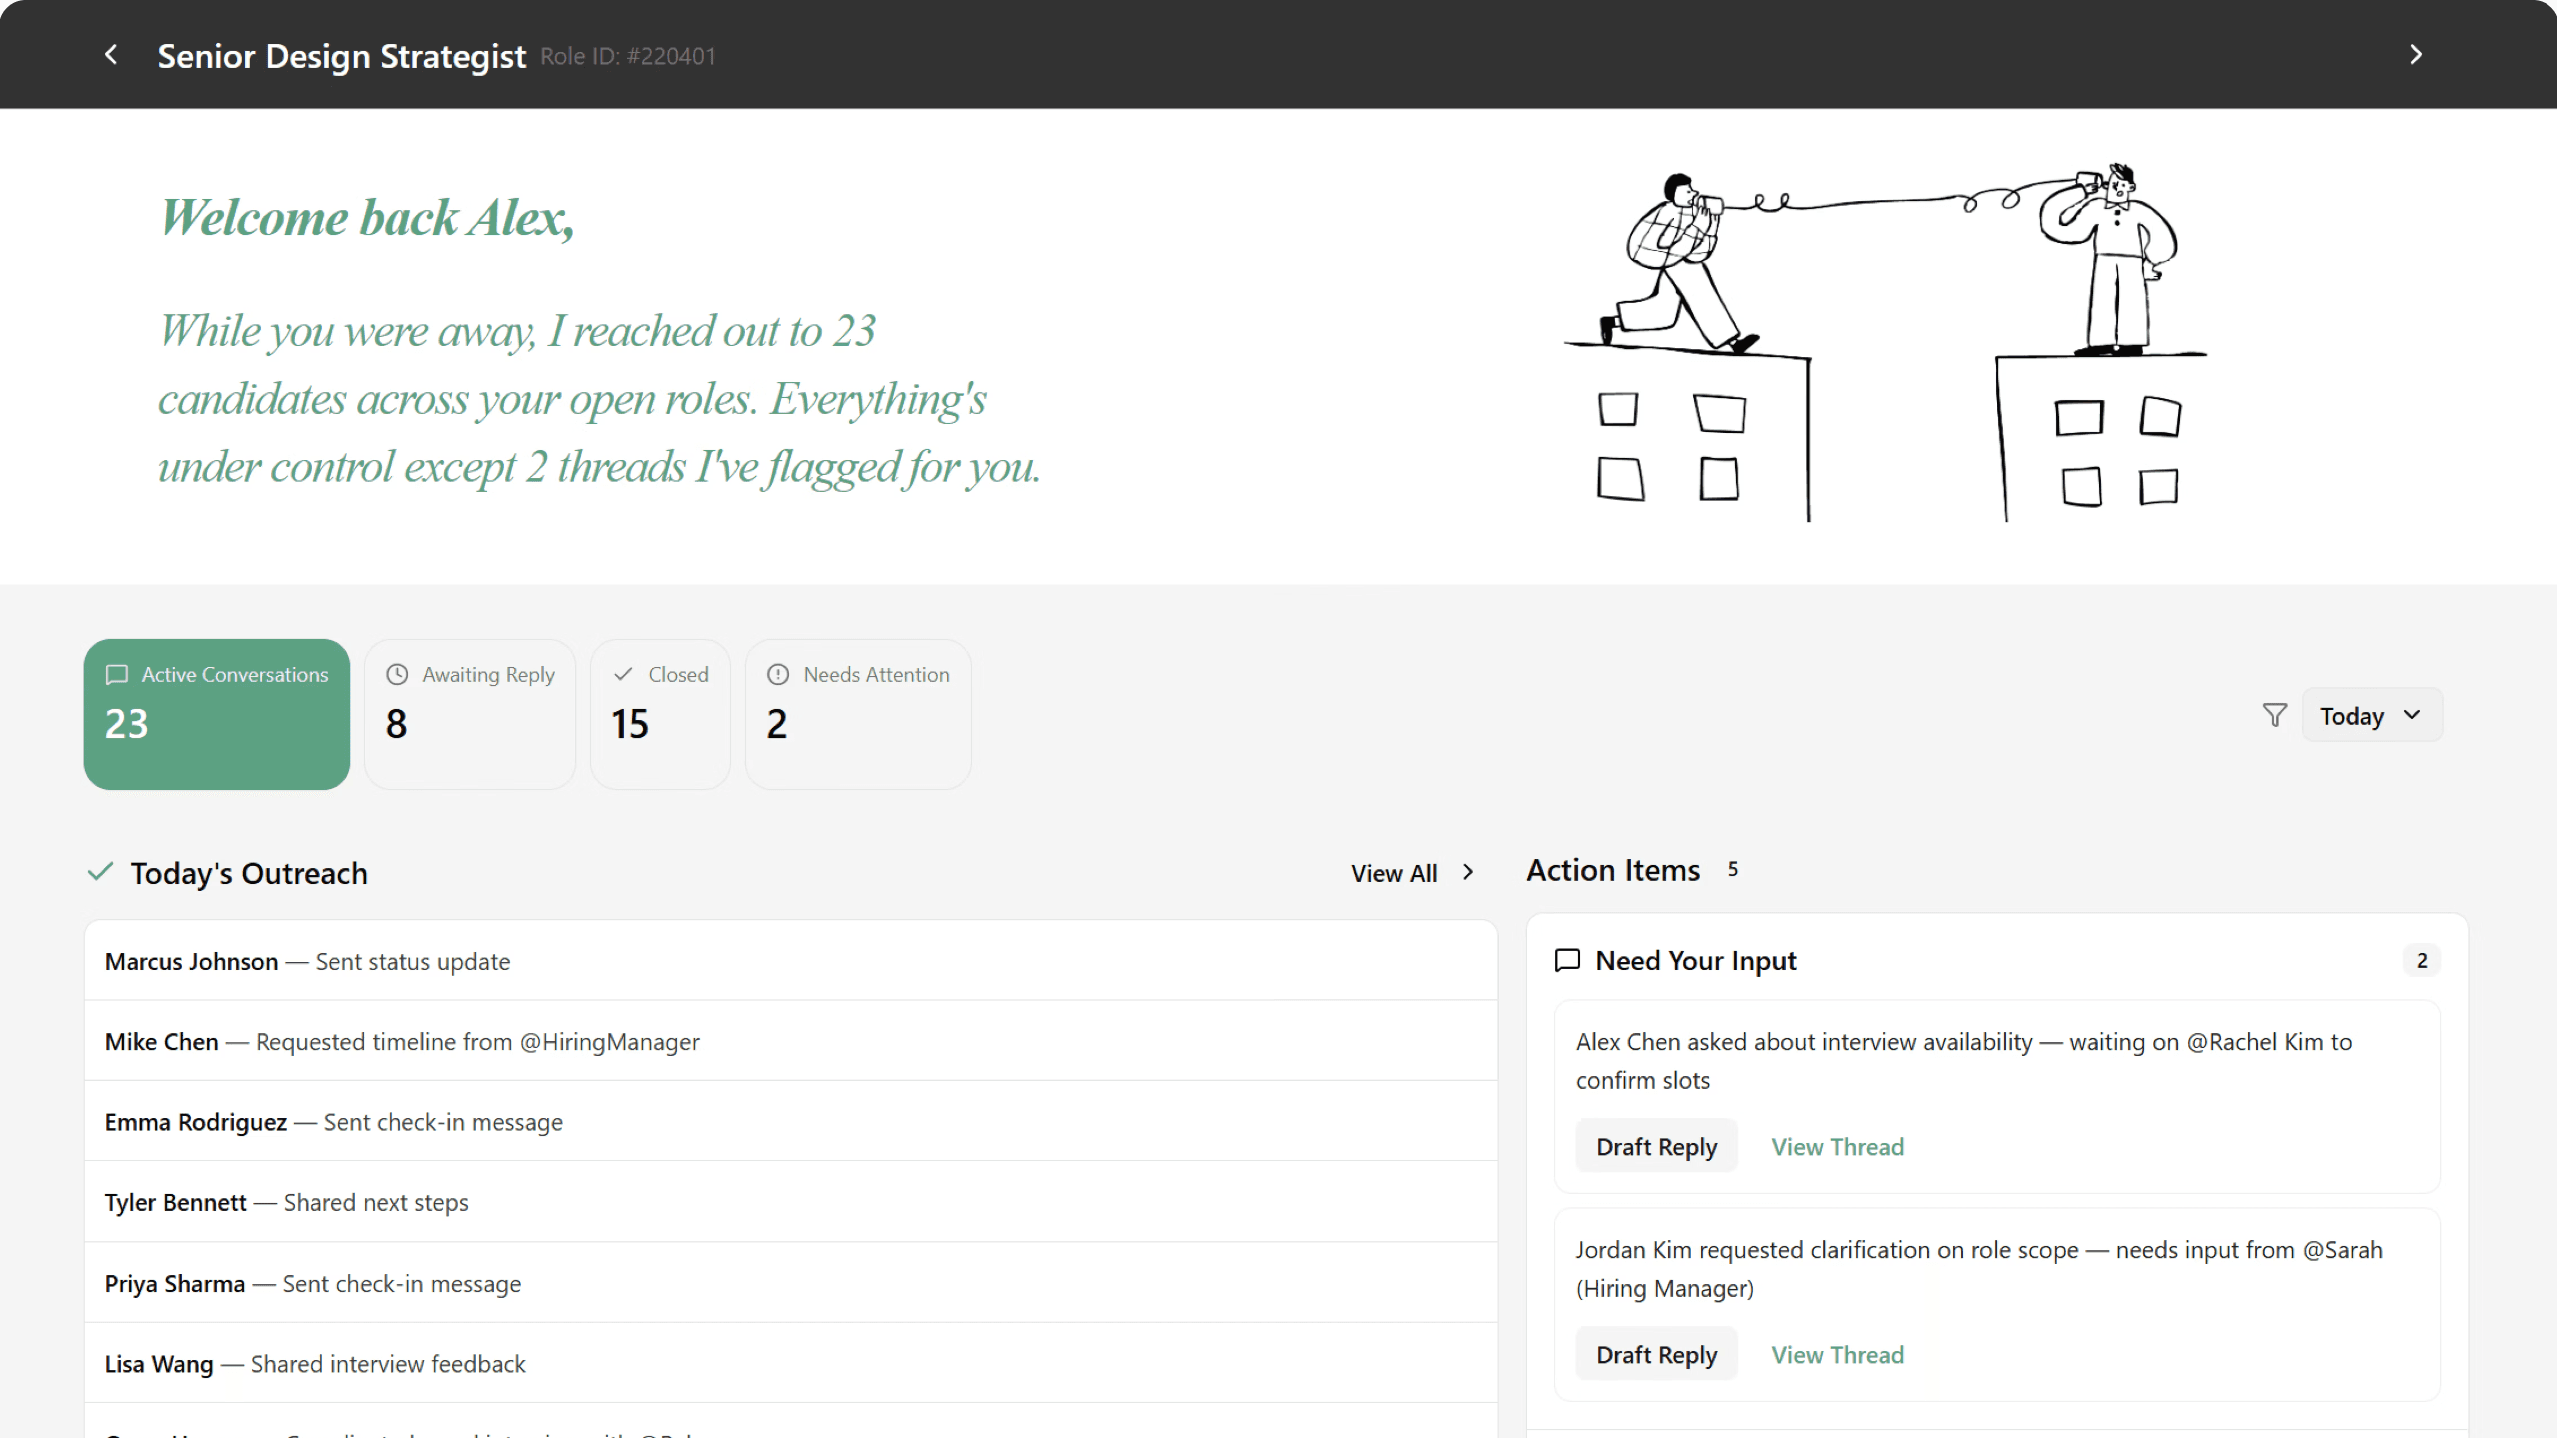
Task: Draft a reply for Alex Chen's thread
Action: 1656,1146
